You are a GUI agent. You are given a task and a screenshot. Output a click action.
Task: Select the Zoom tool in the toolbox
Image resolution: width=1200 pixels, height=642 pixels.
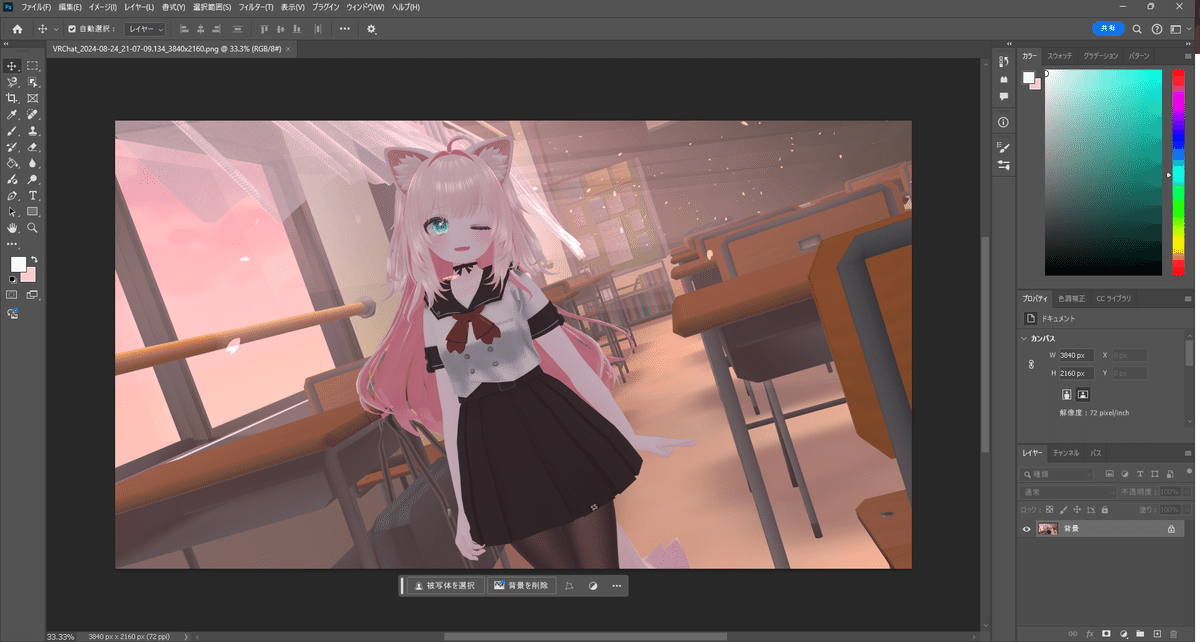coord(33,228)
